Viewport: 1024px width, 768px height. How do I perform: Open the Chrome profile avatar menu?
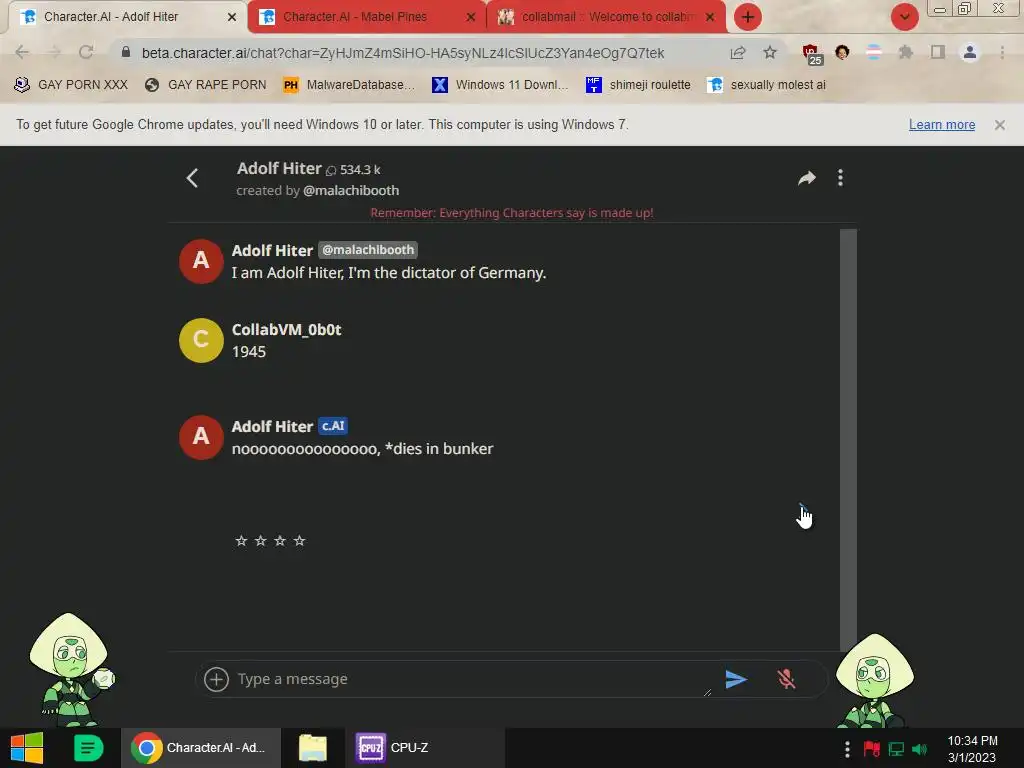tap(970, 52)
